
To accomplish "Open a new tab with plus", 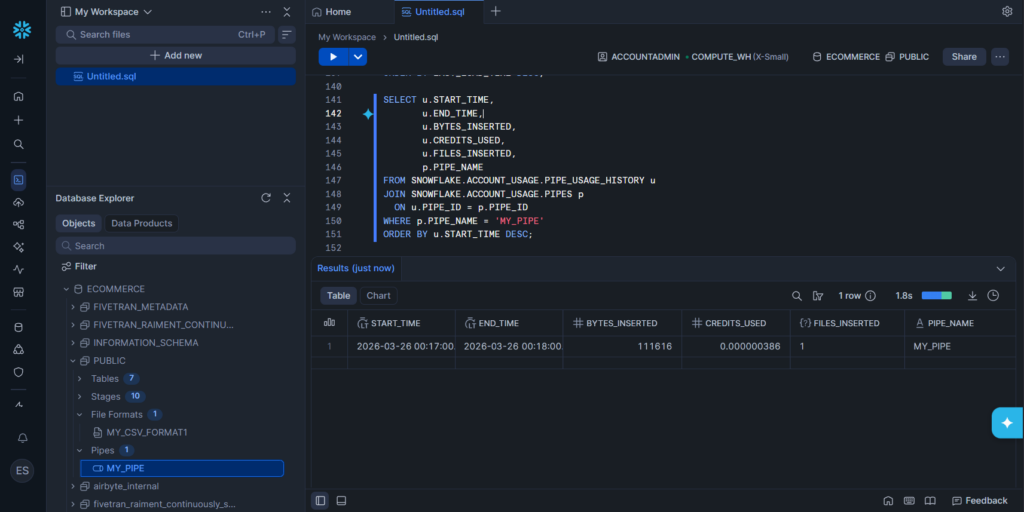I will [496, 11].
